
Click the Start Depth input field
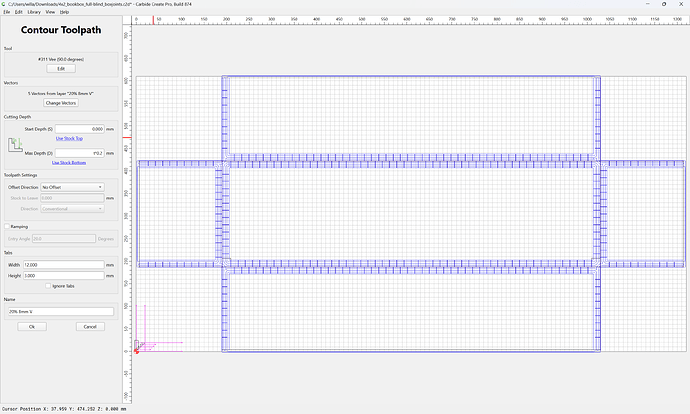click(x=79, y=129)
